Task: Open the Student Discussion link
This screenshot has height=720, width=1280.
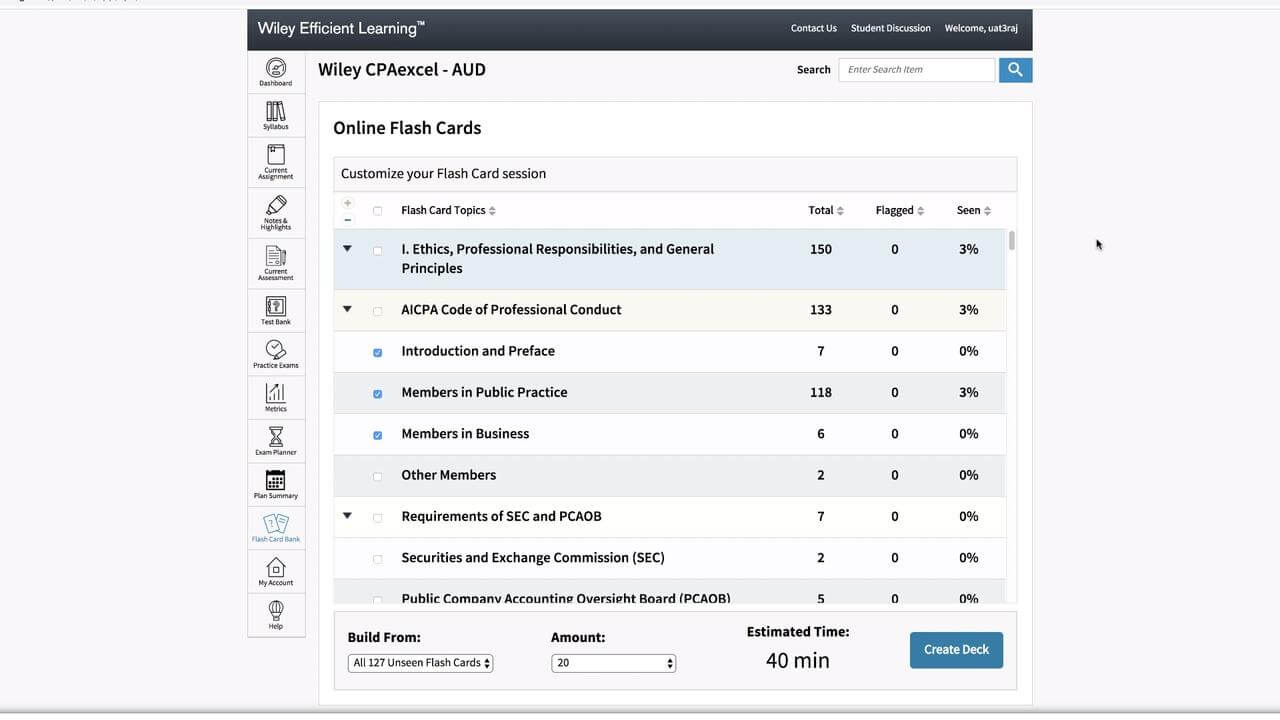Action: point(891,28)
